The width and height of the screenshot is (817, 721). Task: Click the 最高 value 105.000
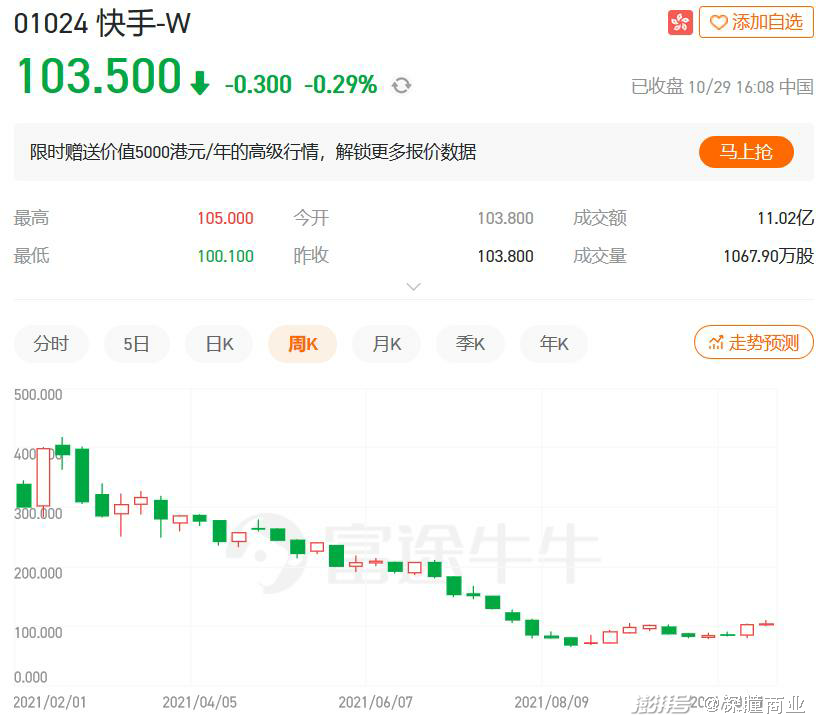226,218
